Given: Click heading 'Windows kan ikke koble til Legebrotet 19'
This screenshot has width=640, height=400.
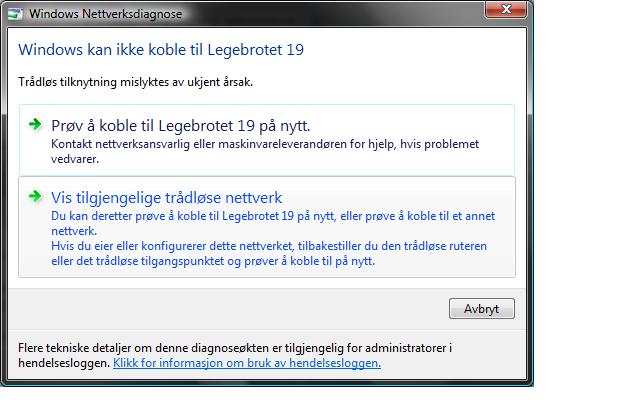Looking at the screenshot, I should [x=161, y=50].
